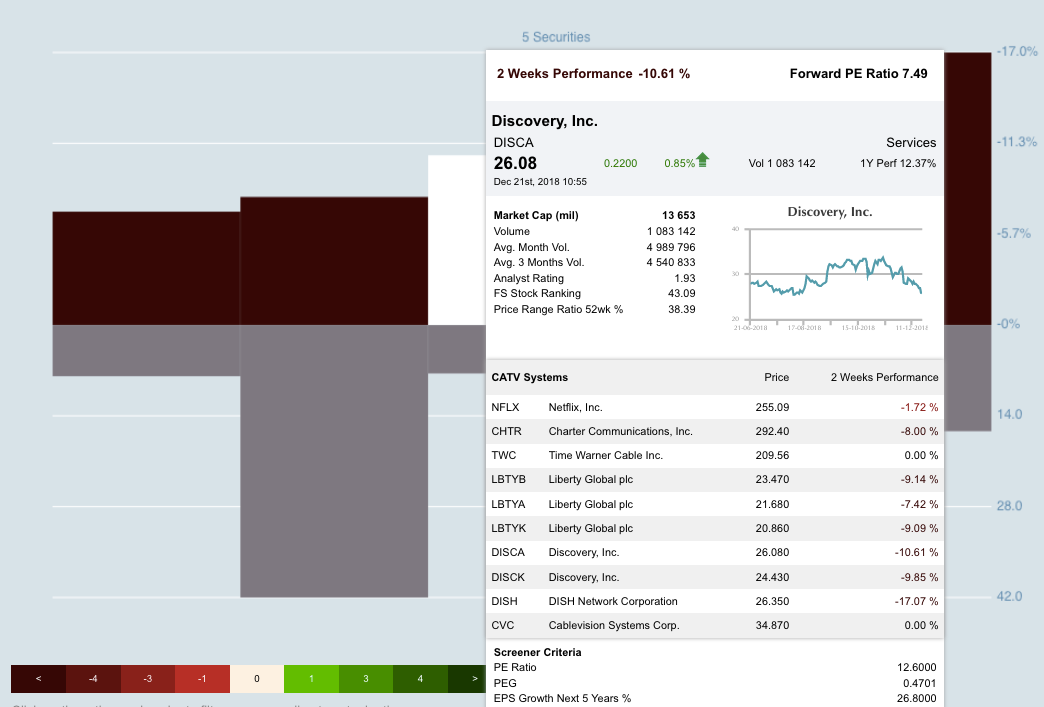Click the LBTYK Liberty Global row

pyautogui.click(x=714, y=528)
